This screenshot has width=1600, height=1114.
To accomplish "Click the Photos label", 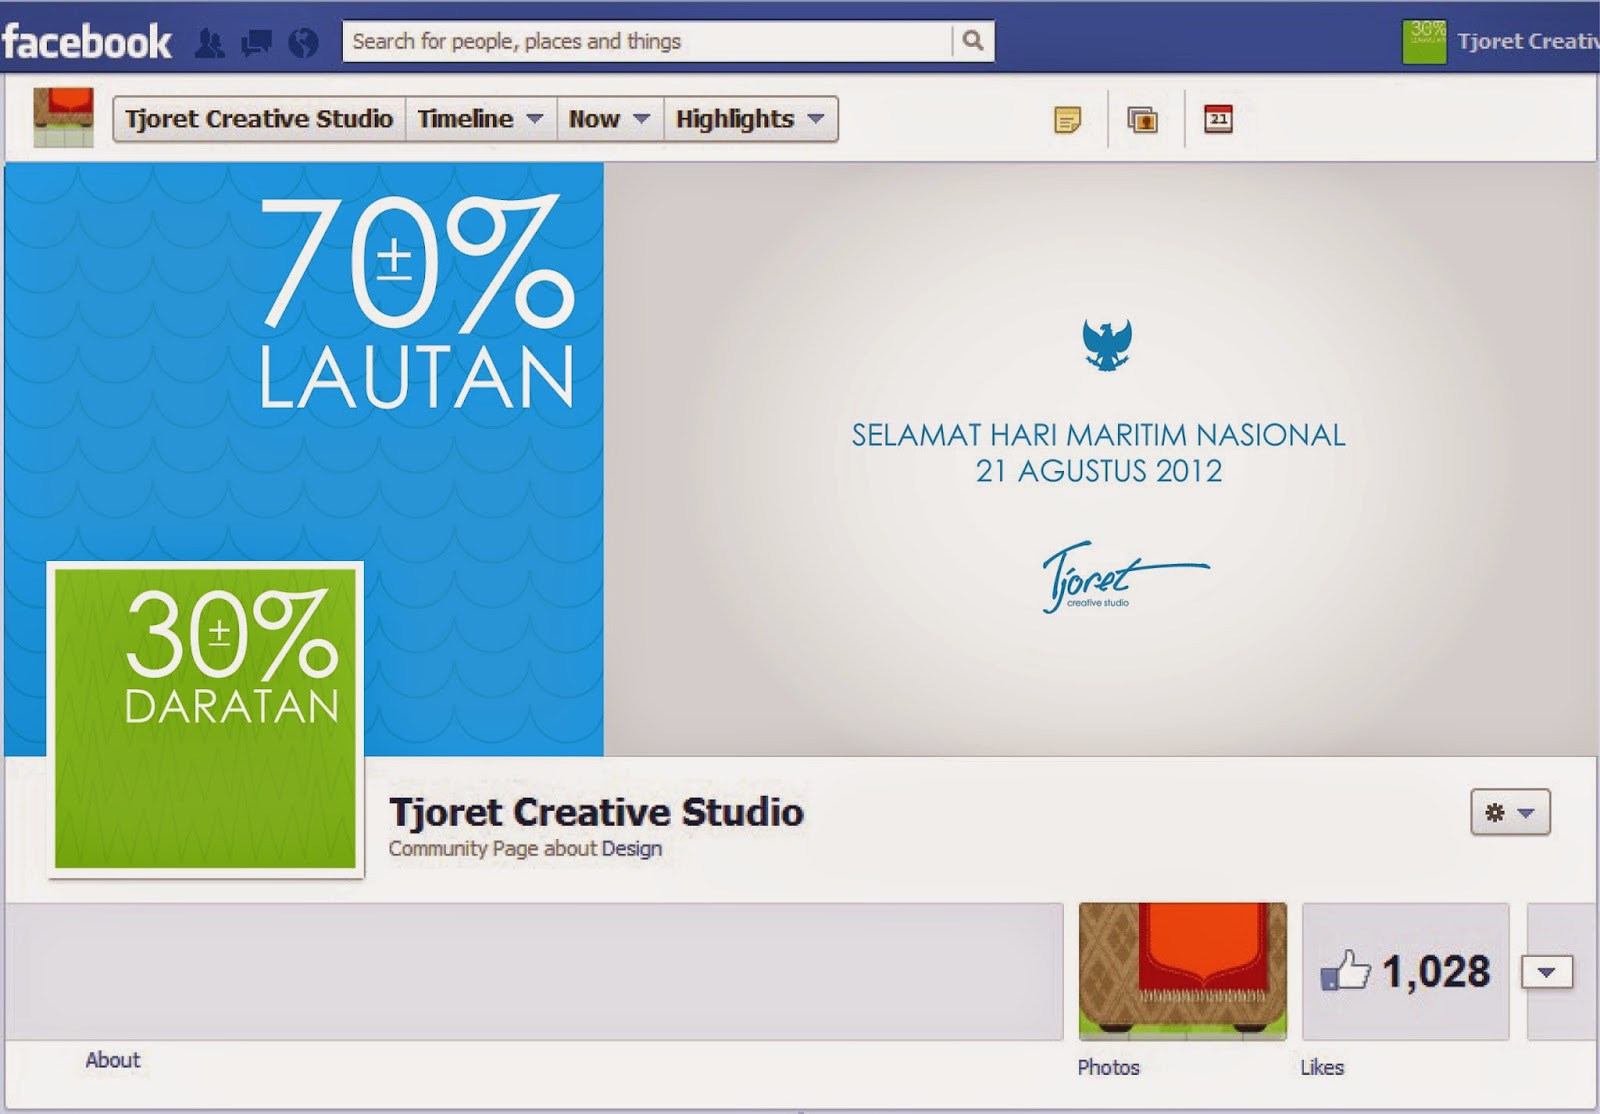I will pyautogui.click(x=1108, y=1067).
